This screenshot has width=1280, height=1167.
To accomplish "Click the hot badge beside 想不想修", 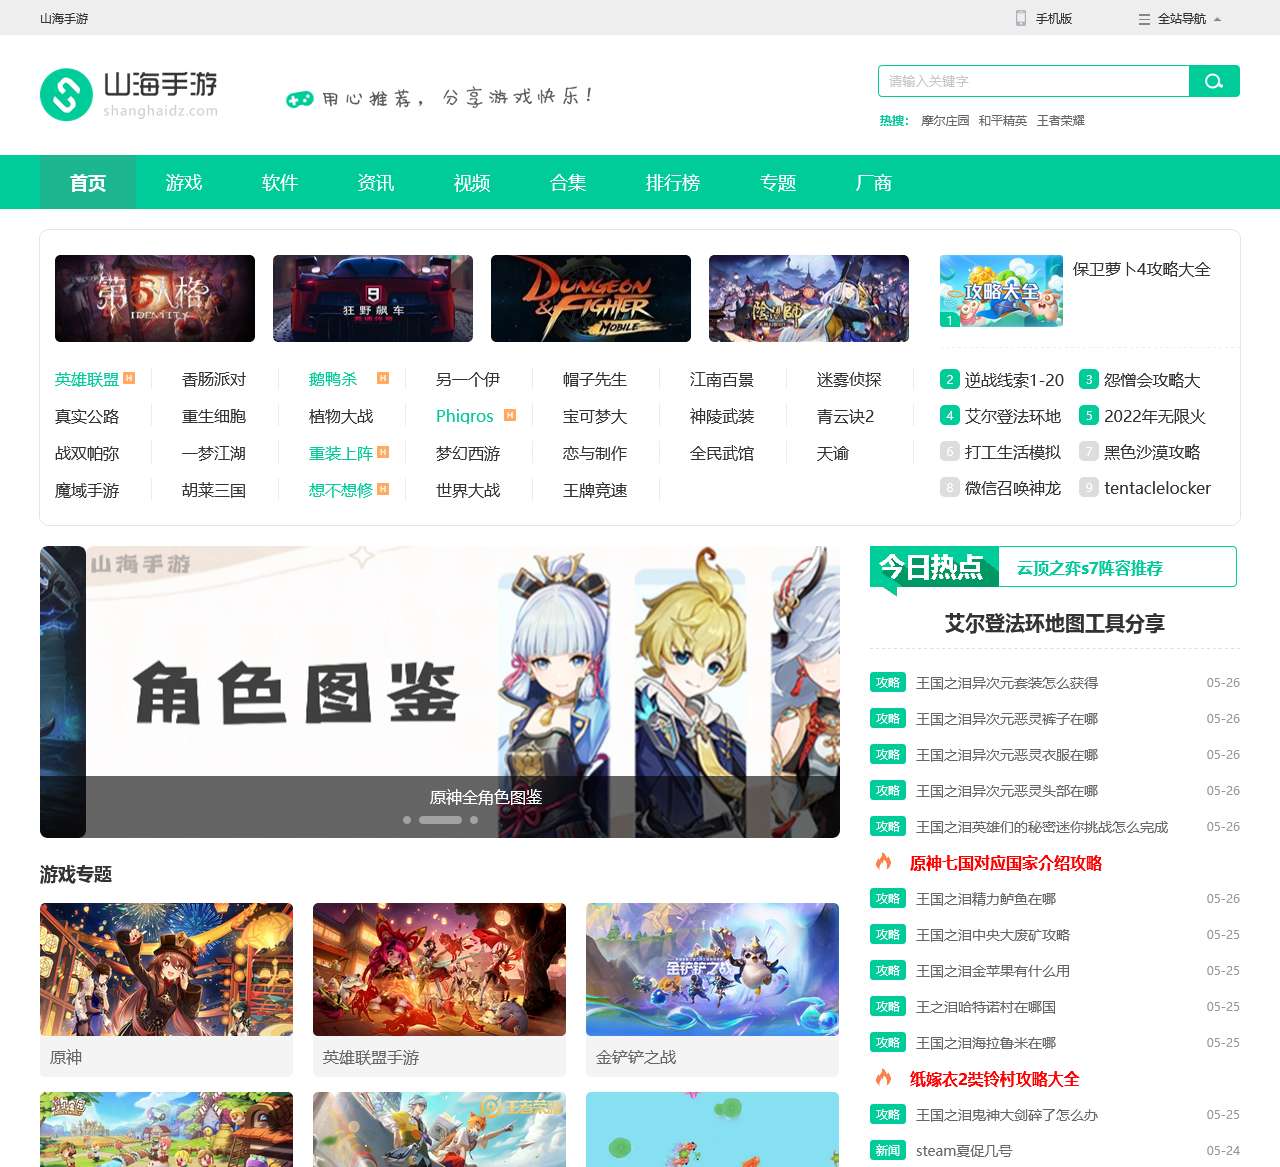I will pyautogui.click(x=383, y=489).
